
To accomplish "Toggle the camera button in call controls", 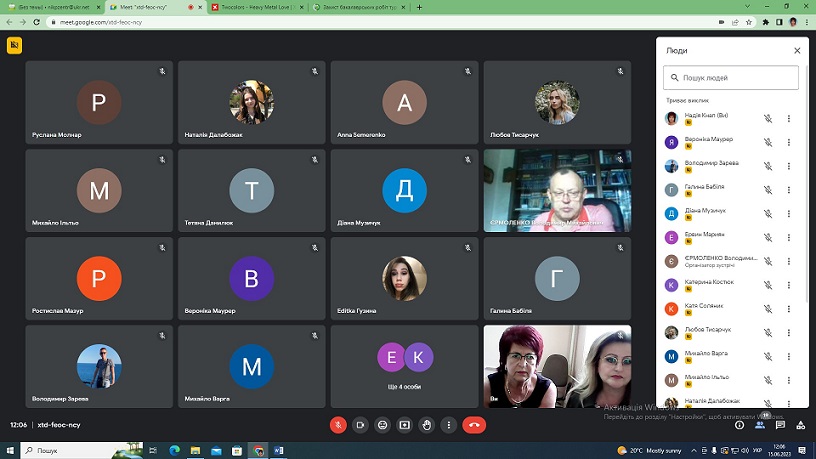I will (x=360, y=425).
